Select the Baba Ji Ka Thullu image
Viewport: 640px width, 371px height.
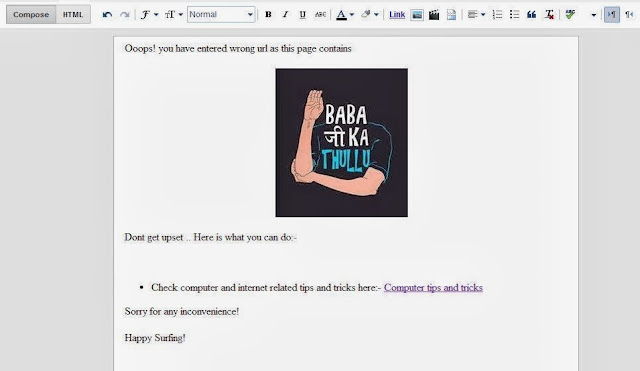coord(342,142)
